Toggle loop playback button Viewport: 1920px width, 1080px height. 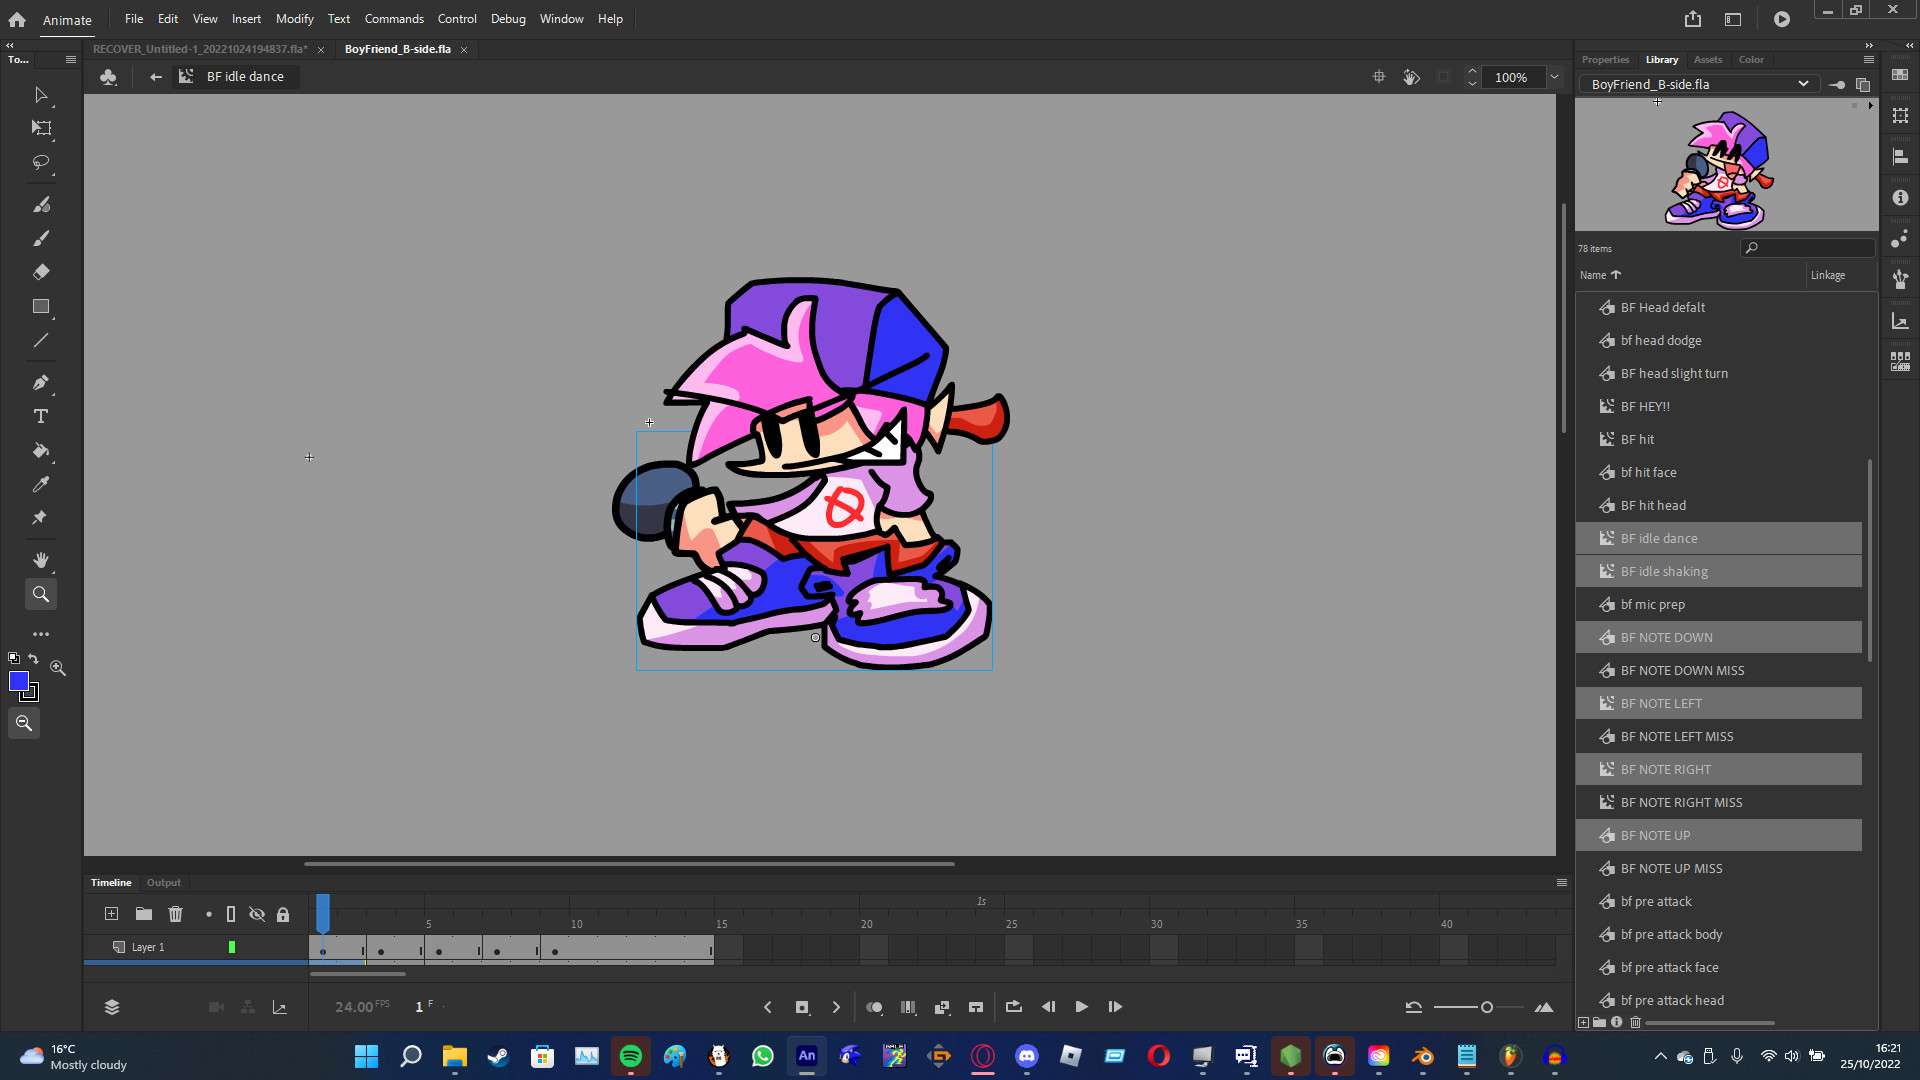[1014, 1007]
